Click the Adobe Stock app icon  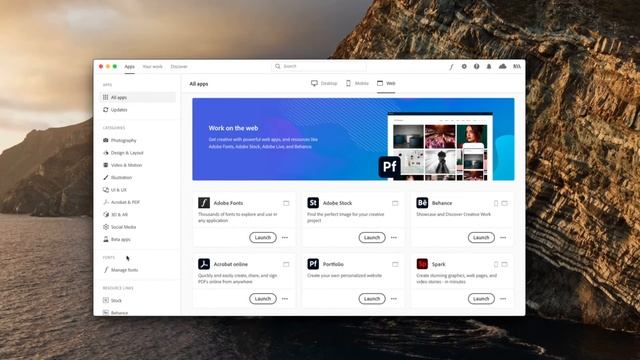313,203
